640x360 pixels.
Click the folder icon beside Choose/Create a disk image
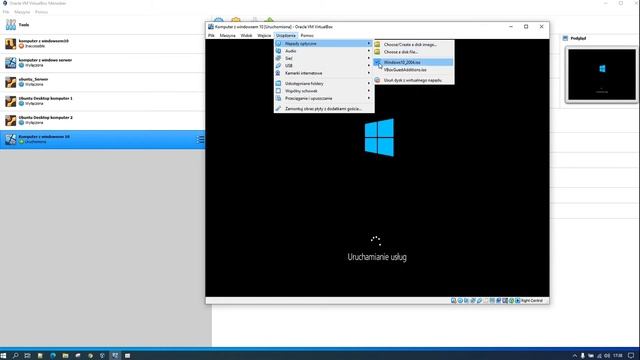(377, 44)
